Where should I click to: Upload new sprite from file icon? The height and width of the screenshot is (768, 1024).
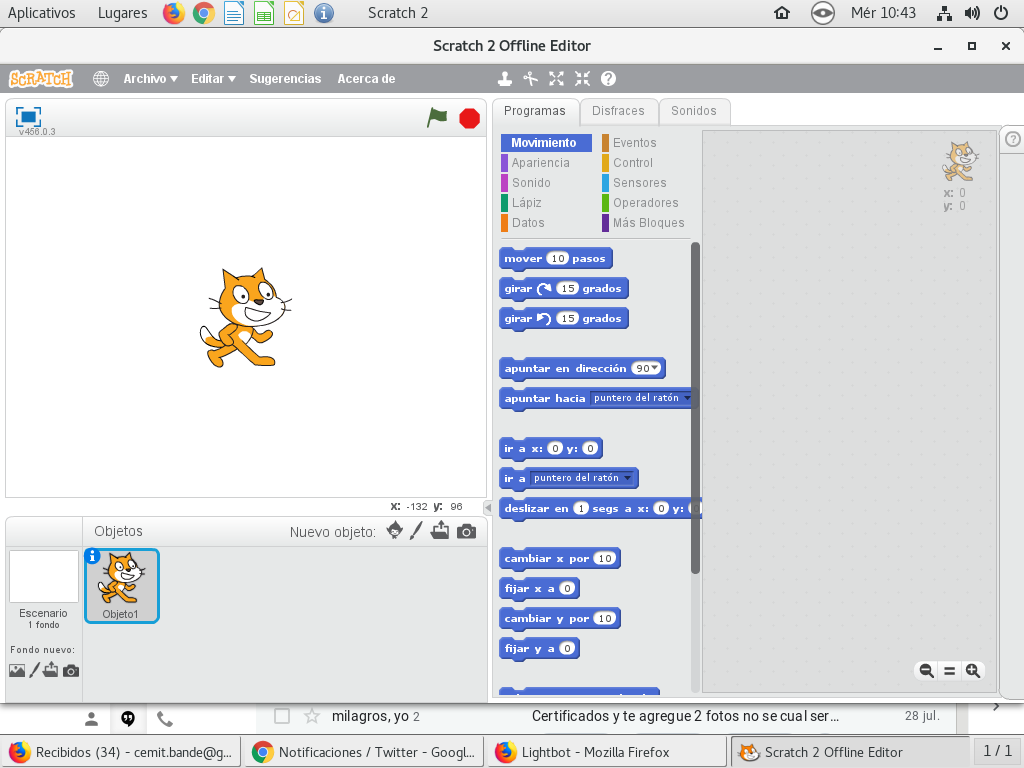pyautogui.click(x=440, y=530)
